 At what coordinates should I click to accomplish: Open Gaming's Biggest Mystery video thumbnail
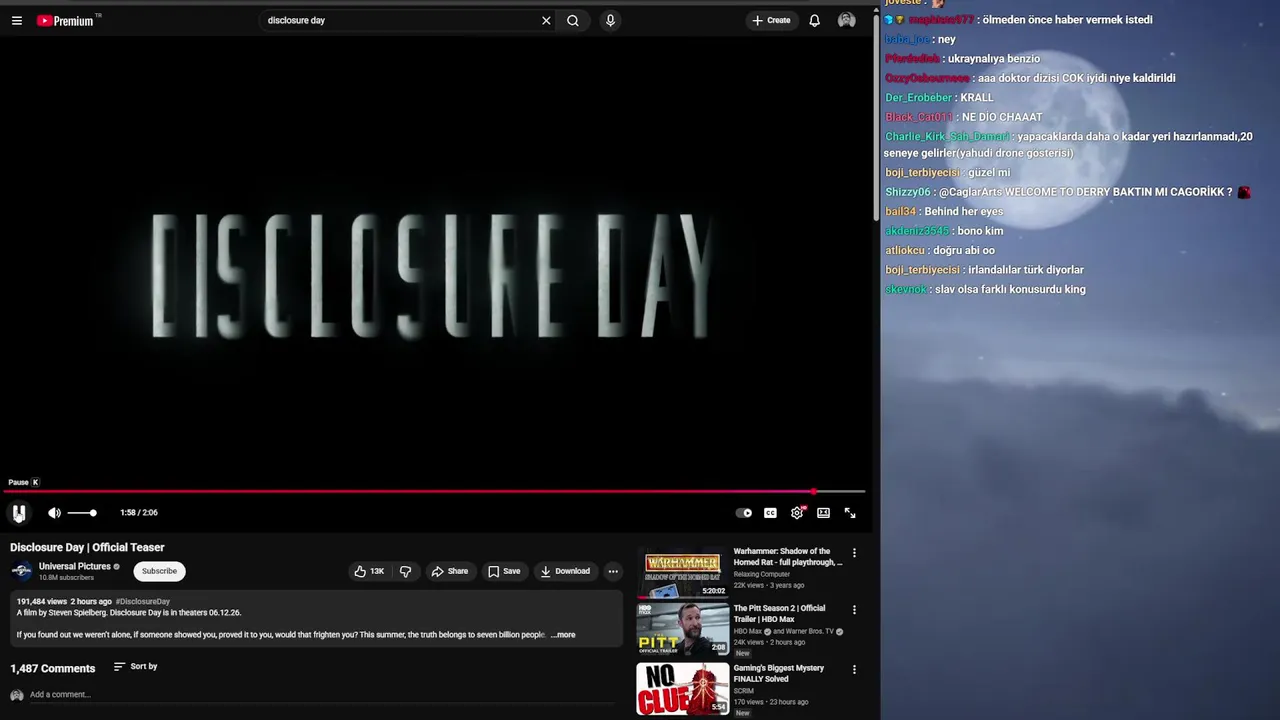[682, 689]
